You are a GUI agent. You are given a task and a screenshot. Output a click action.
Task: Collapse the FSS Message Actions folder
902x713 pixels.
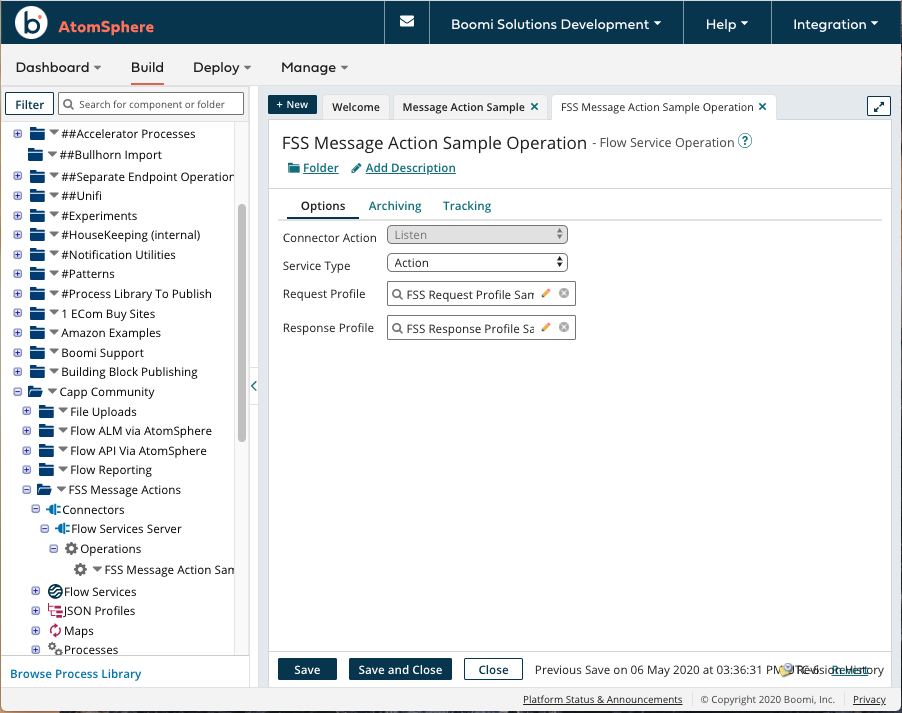click(x=26, y=490)
